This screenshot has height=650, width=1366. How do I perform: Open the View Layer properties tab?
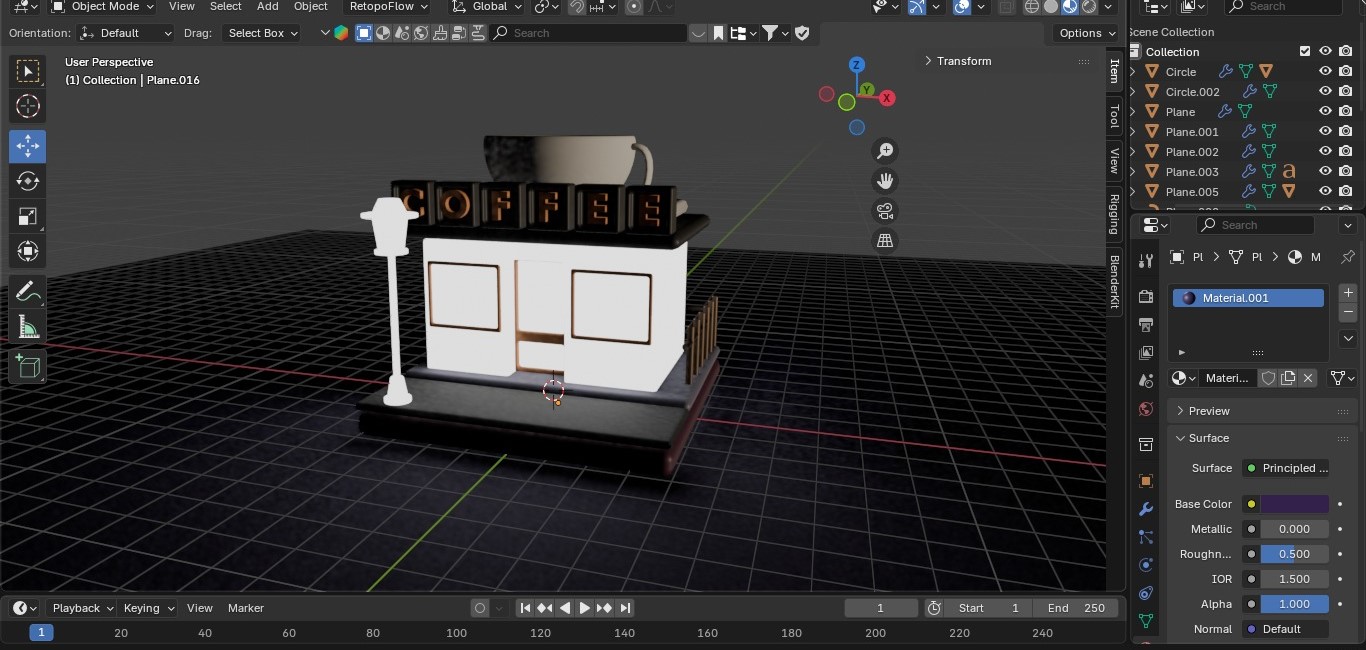coord(1146,353)
